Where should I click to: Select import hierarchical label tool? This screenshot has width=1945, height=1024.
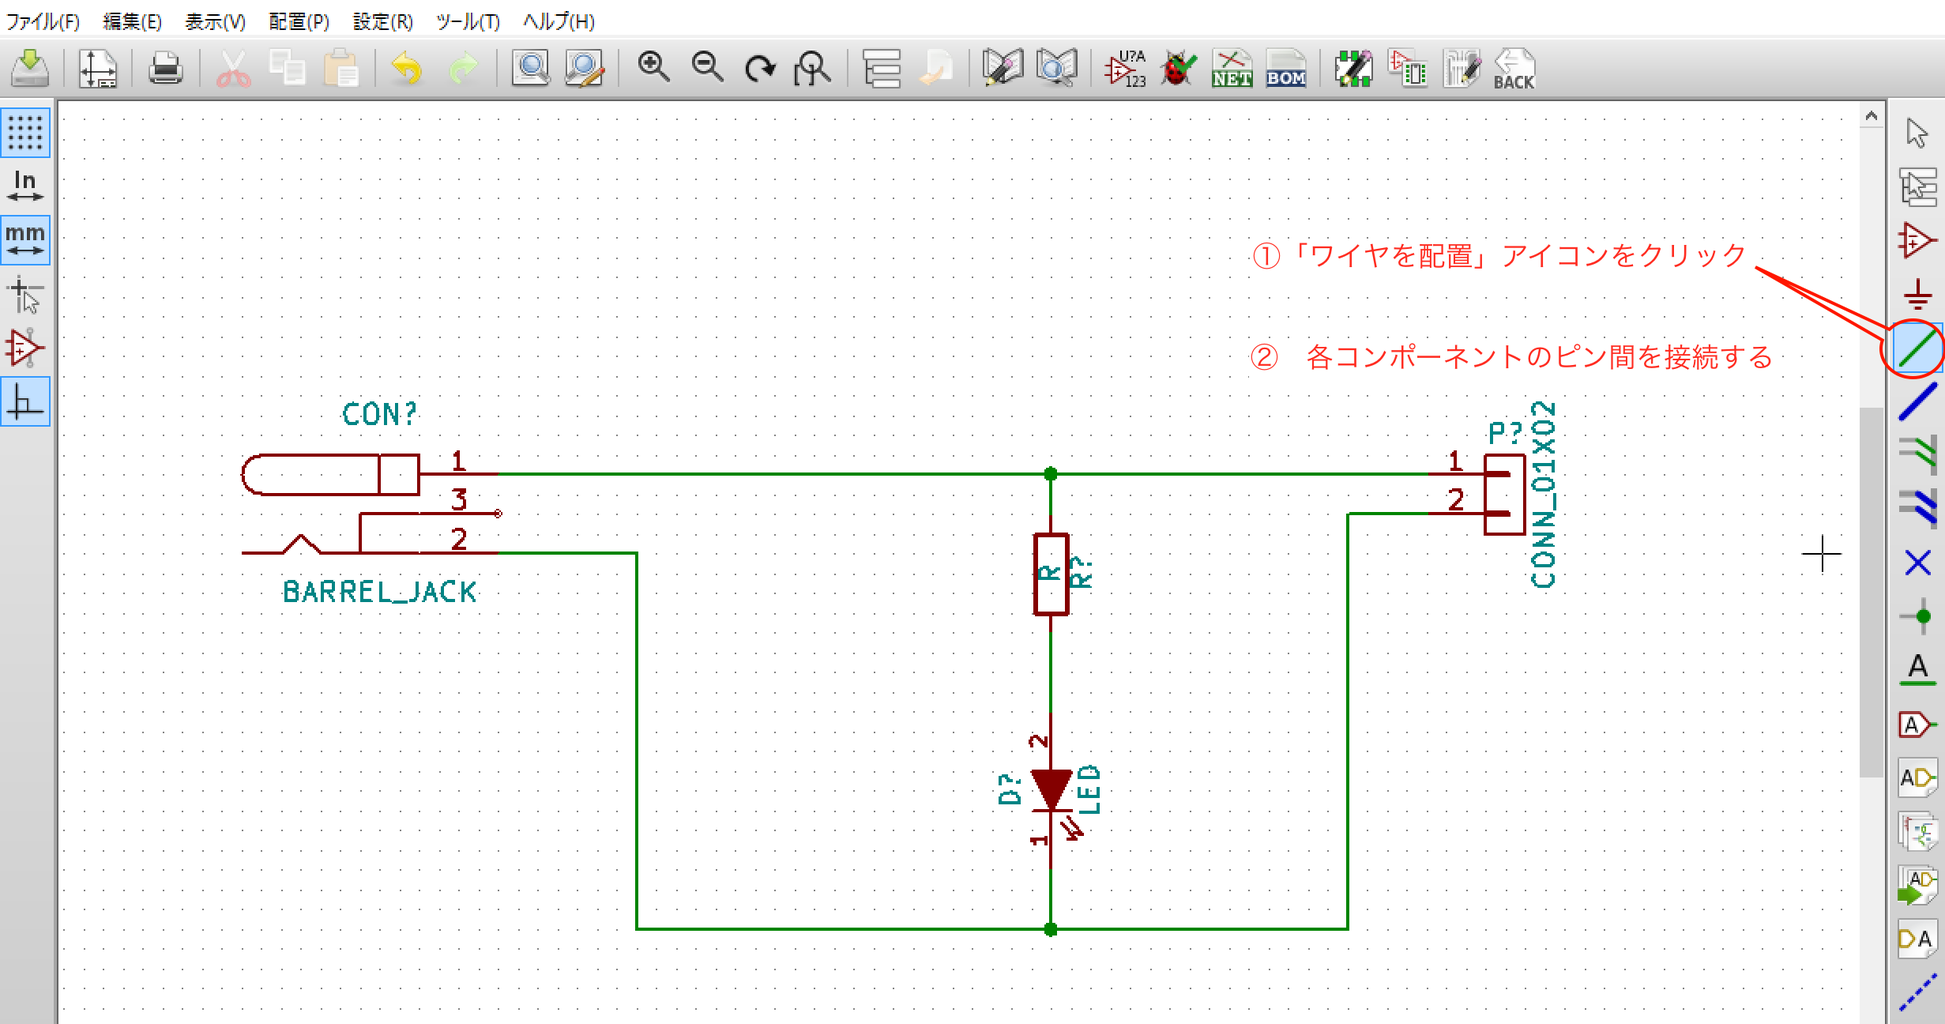pos(1917,886)
